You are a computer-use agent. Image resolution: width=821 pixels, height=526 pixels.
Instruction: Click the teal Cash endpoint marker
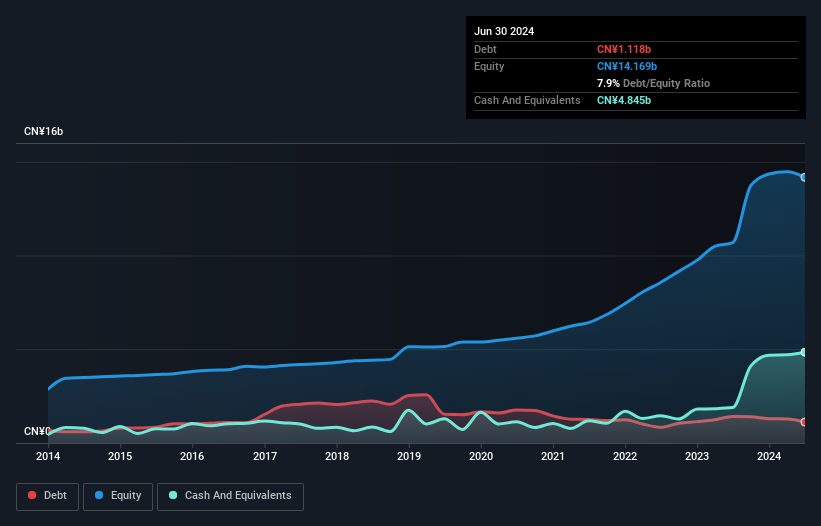coord(804,352)
